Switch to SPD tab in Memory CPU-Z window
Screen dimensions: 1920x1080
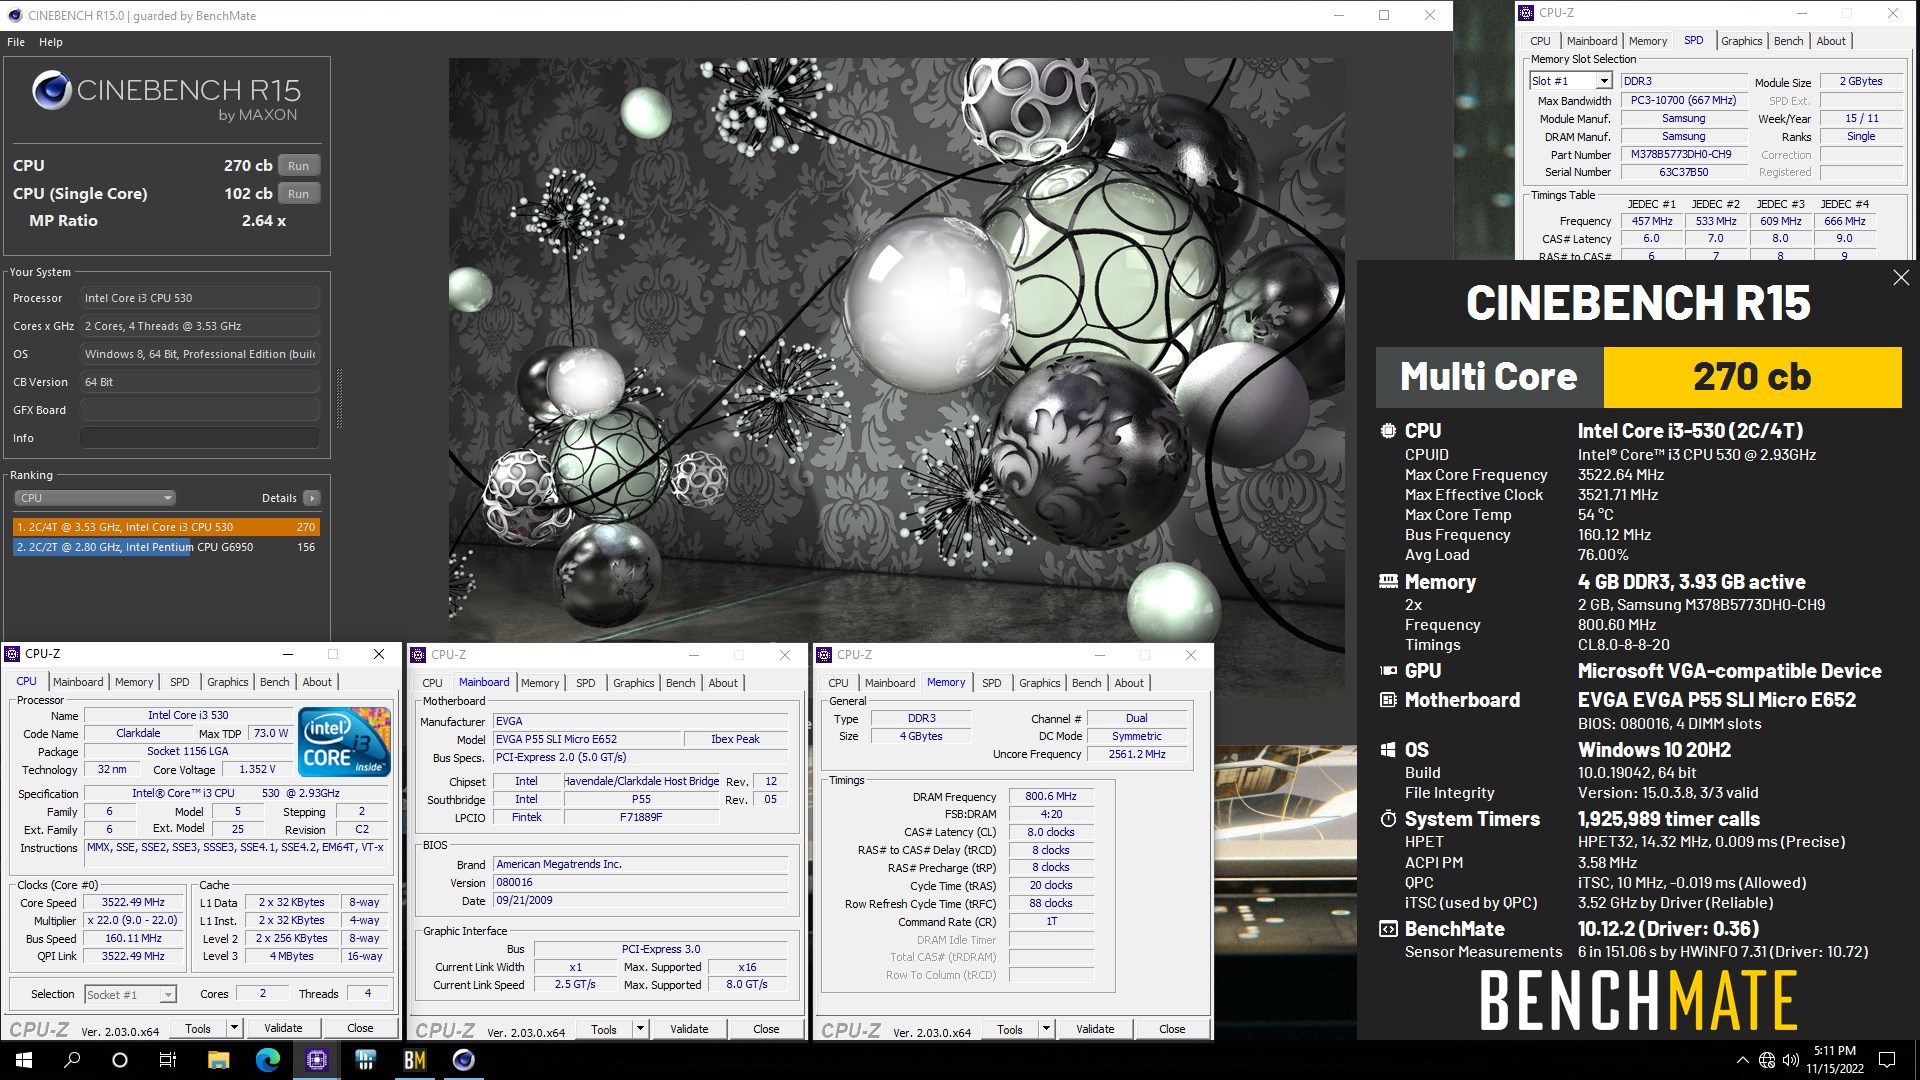[x=991, y=683]
